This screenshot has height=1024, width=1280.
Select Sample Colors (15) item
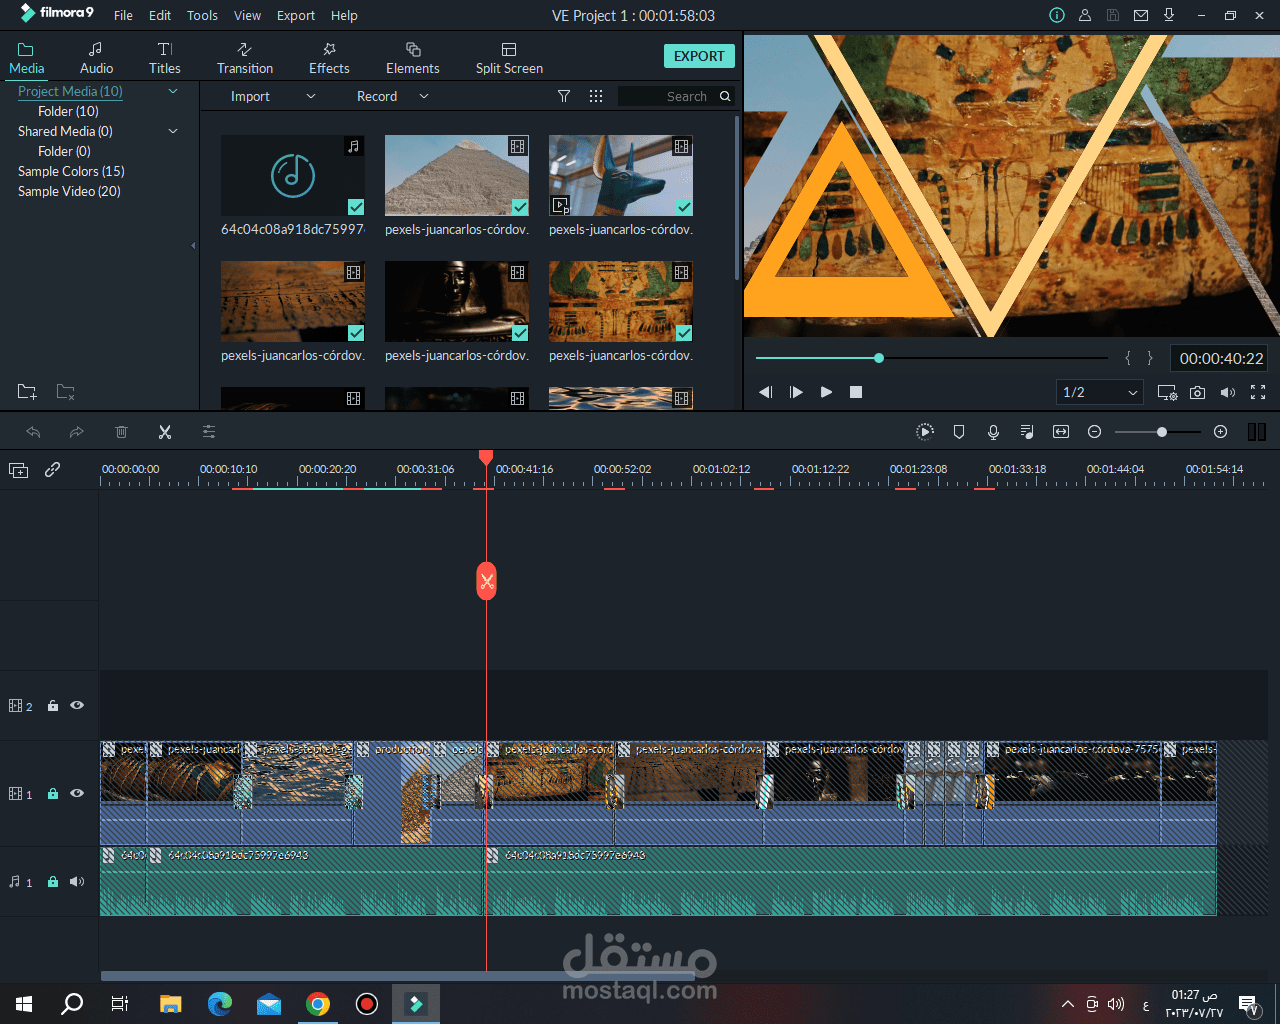point(71,171)
